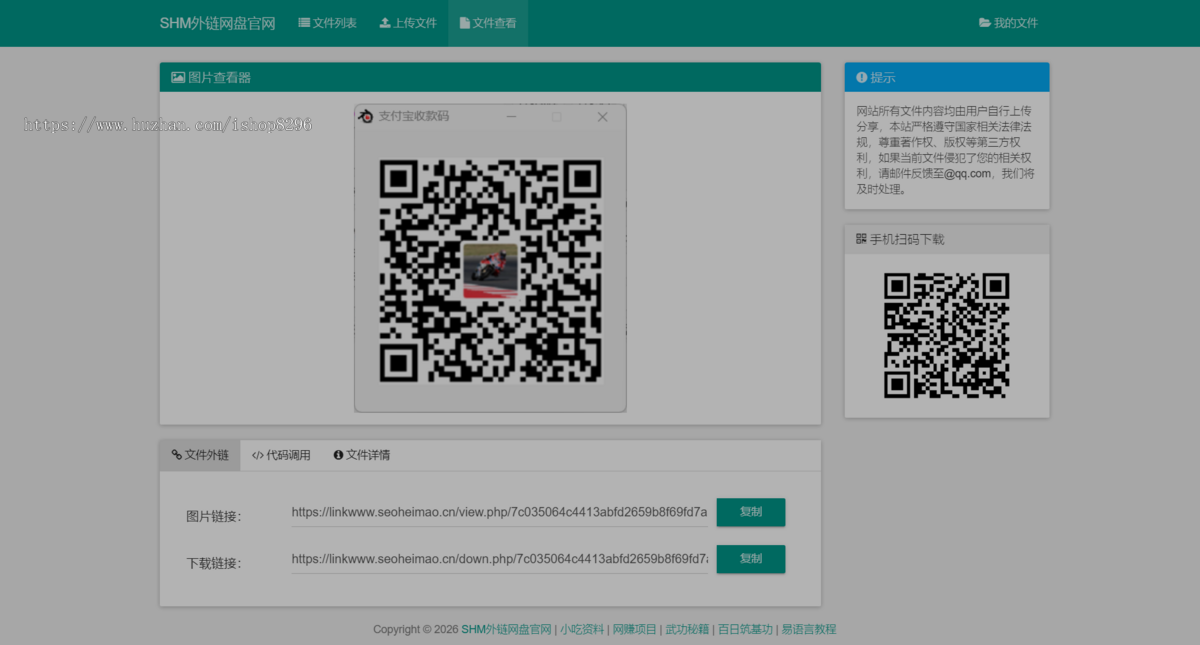Click the 支付宝收款码 QR code image preview
Image resolution: width=1200 pixels, height=645 pixels.
coord(490,258)
